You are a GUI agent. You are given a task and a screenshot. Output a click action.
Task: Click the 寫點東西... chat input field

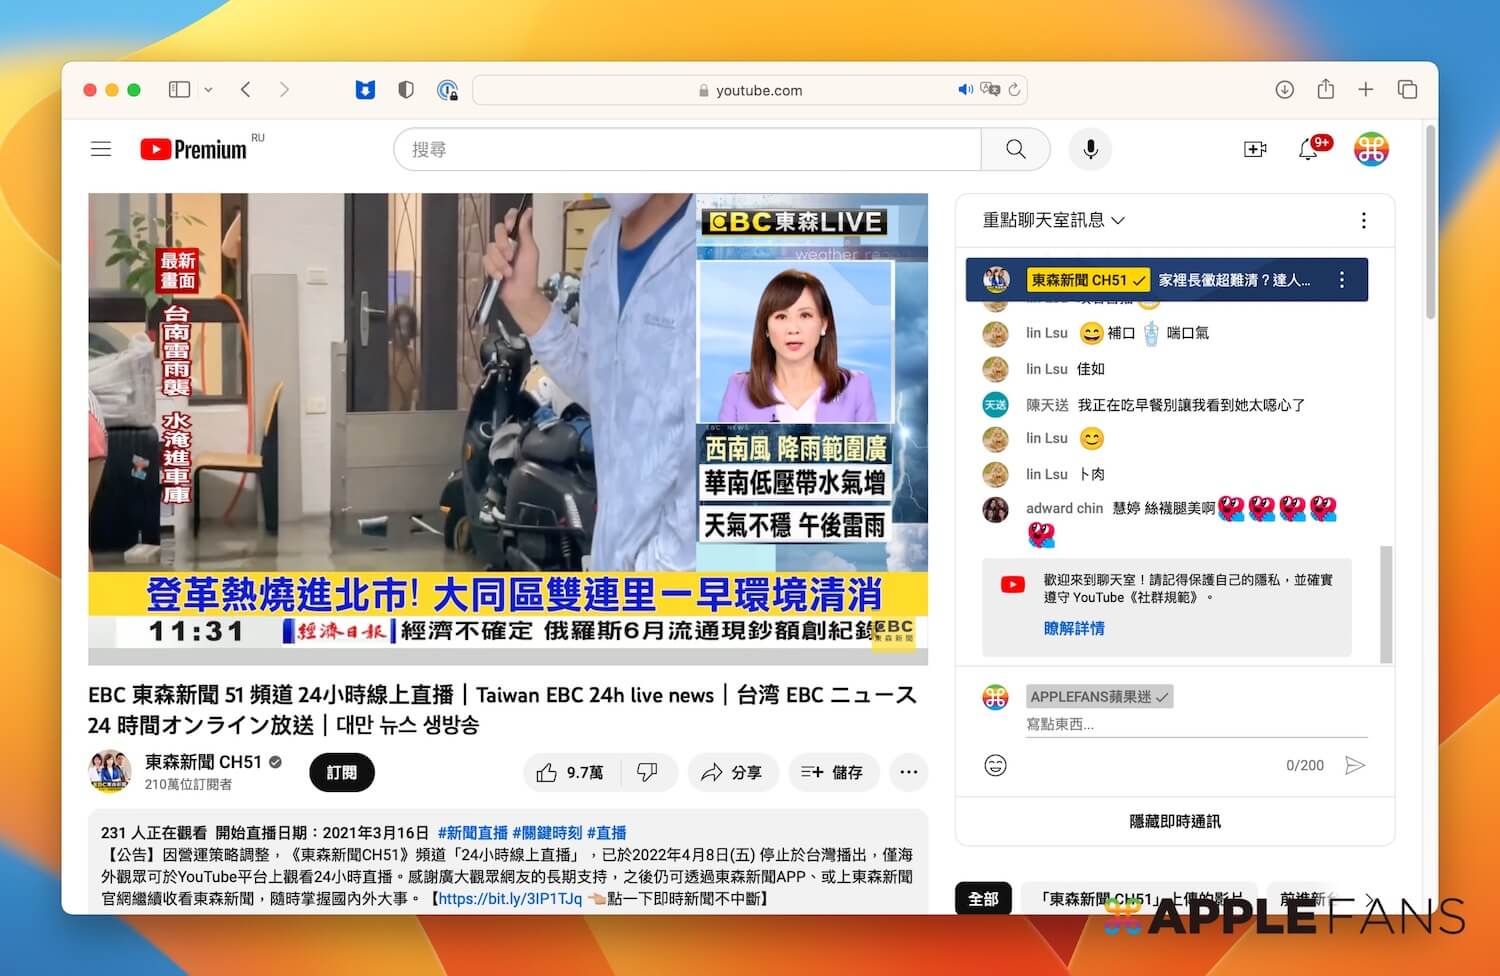tap(1196, 724)
